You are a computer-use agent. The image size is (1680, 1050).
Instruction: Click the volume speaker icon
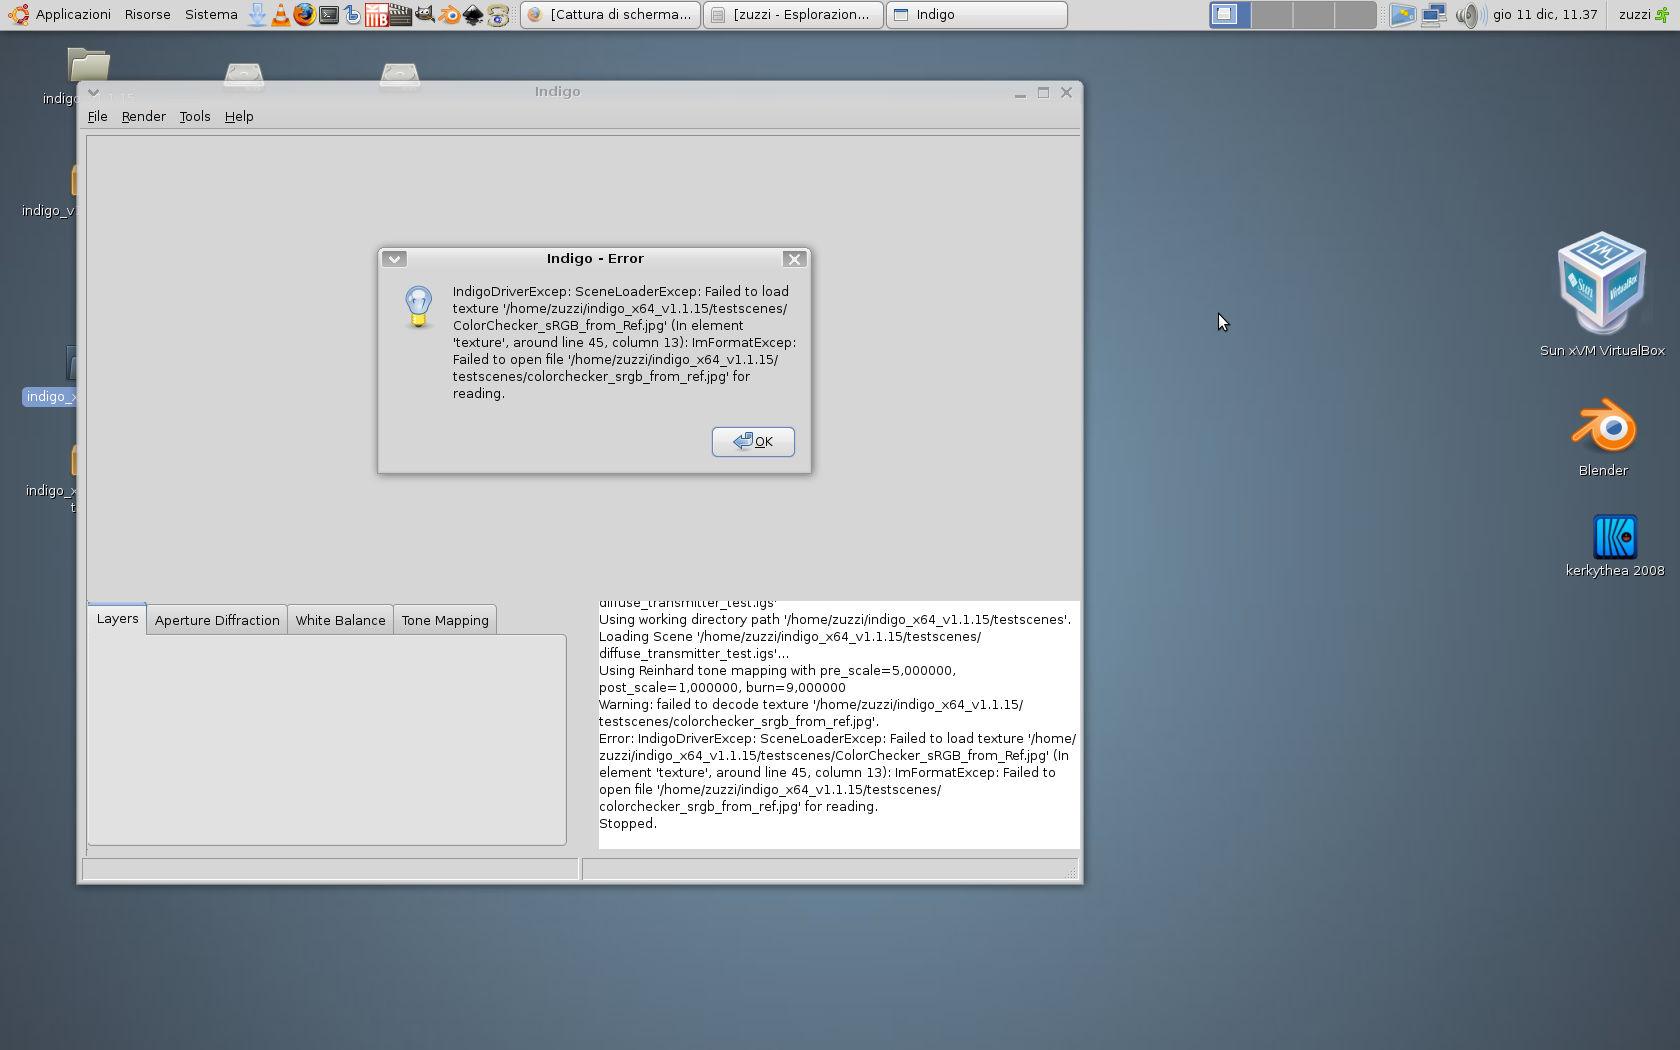coord(1467,14)
